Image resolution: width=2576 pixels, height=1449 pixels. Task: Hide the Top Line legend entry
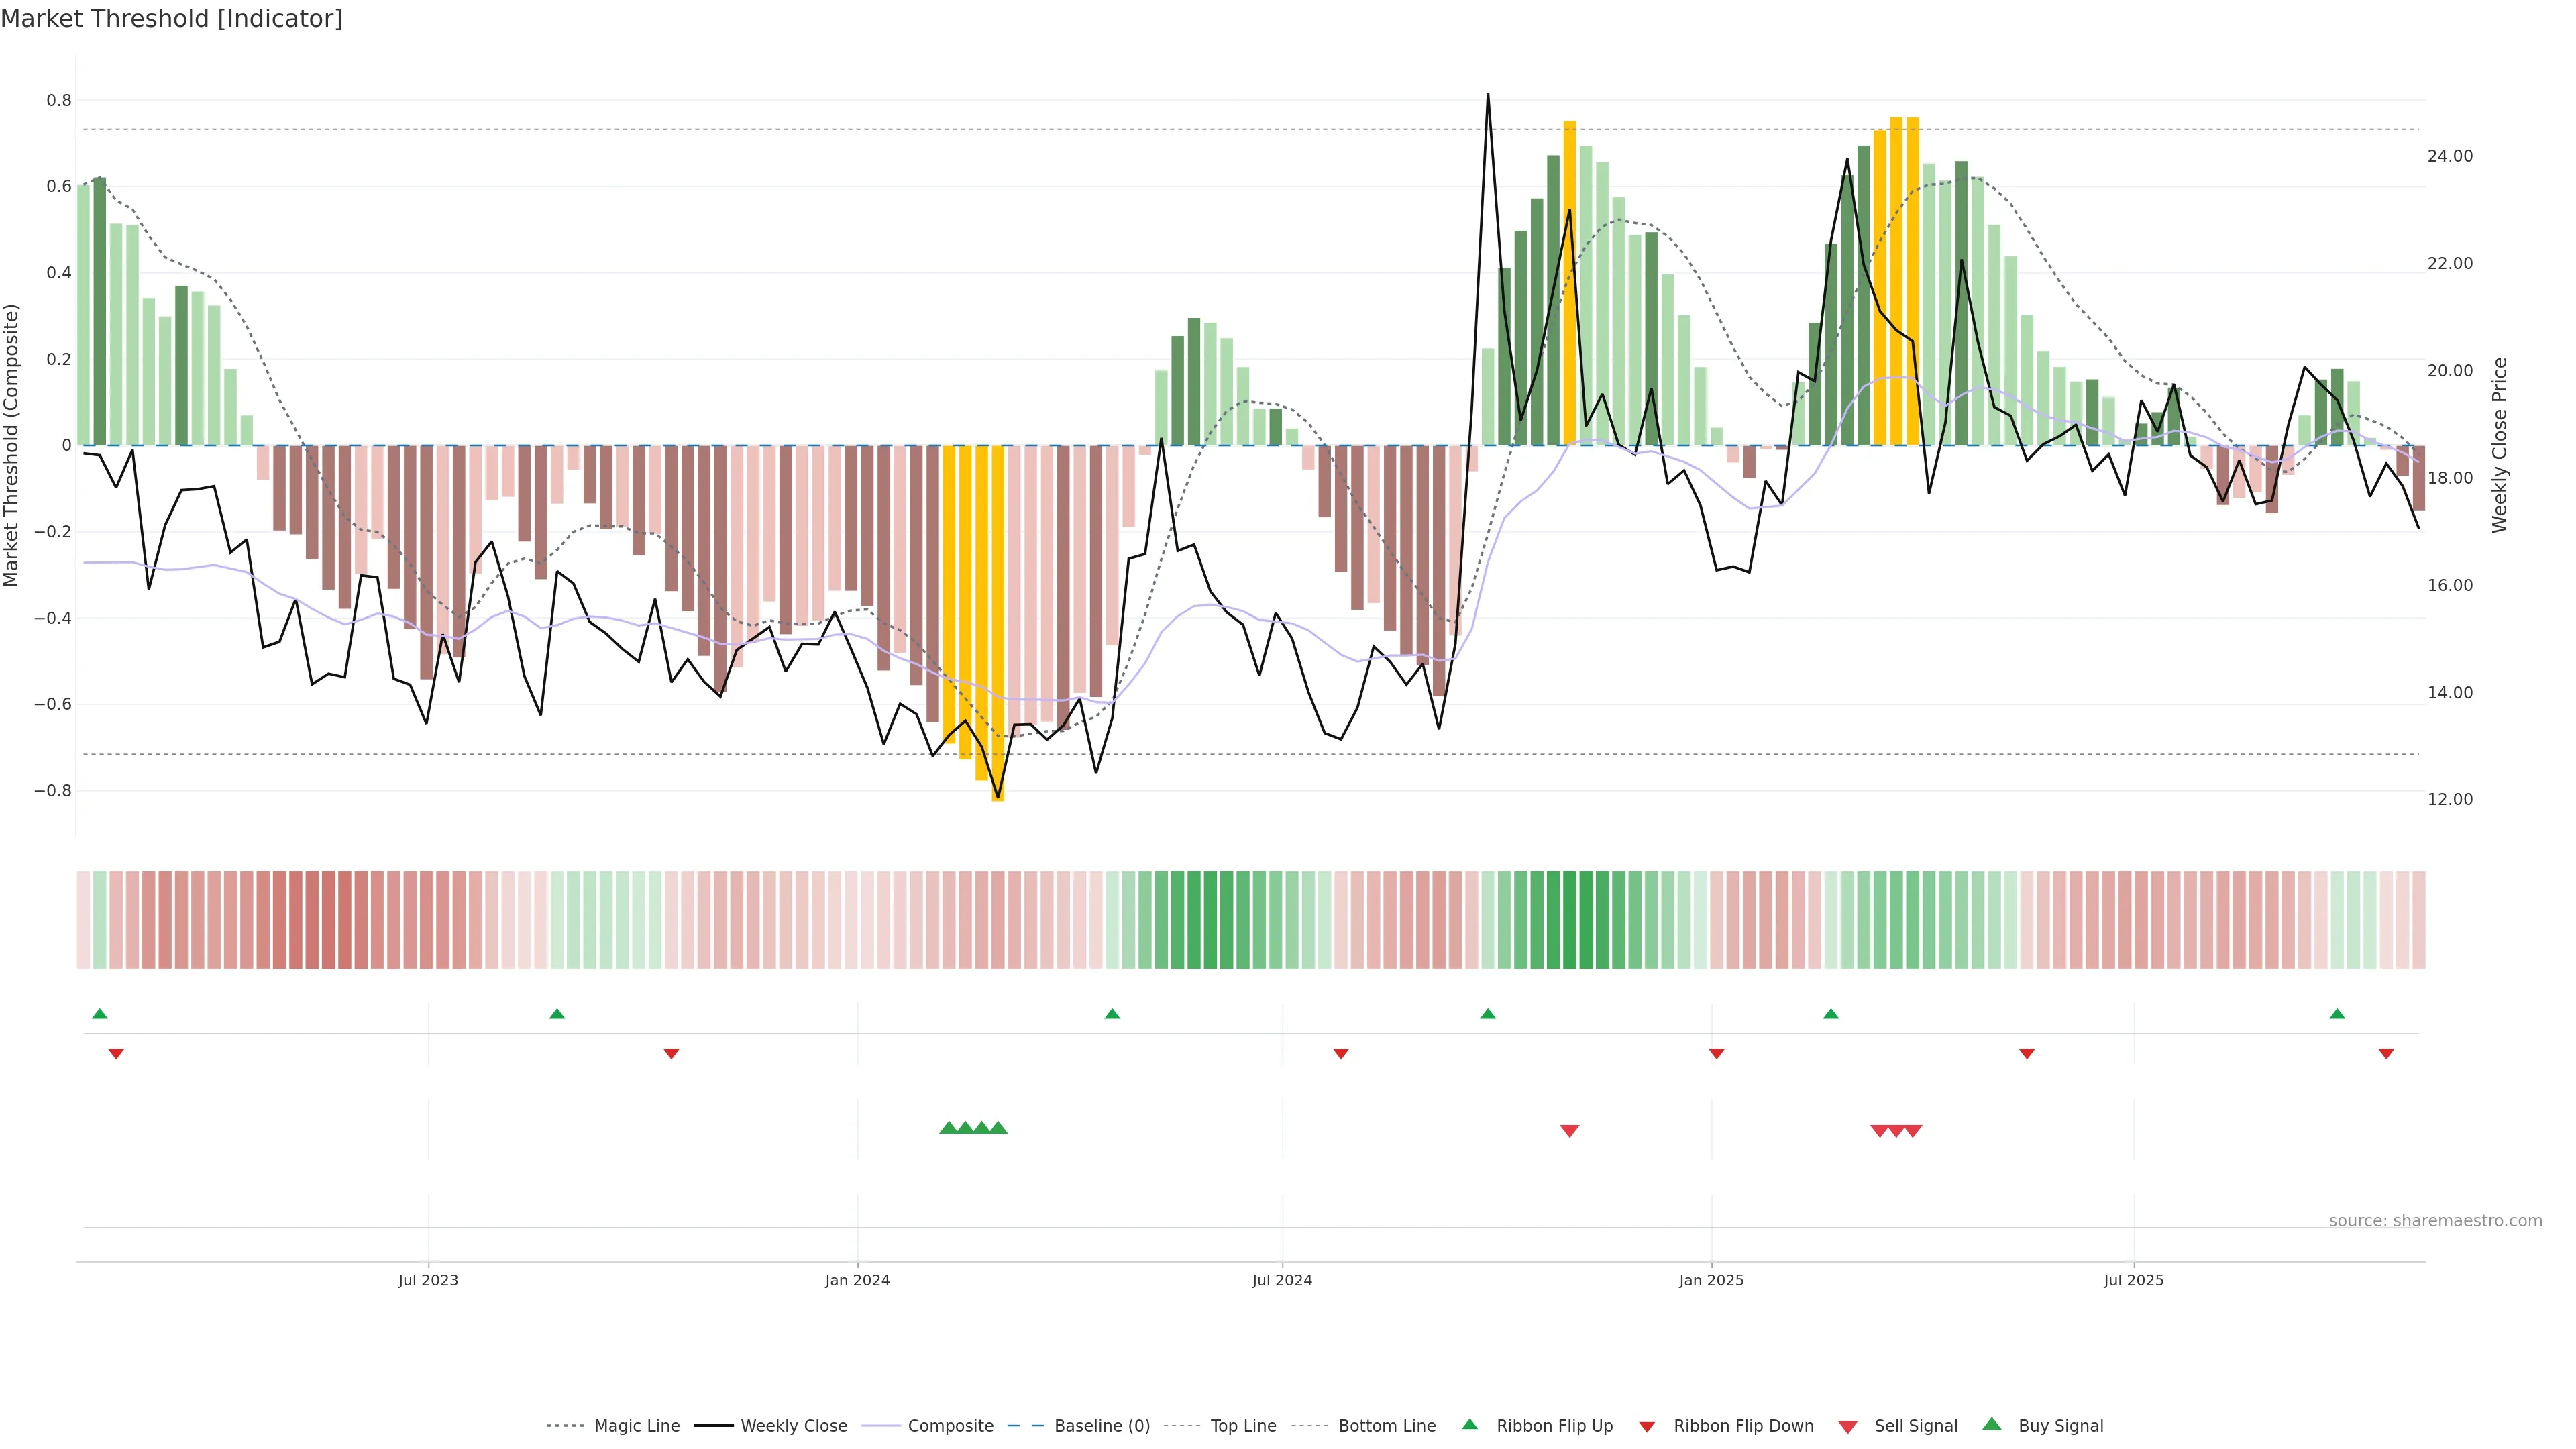[x=1243, y=1426]
